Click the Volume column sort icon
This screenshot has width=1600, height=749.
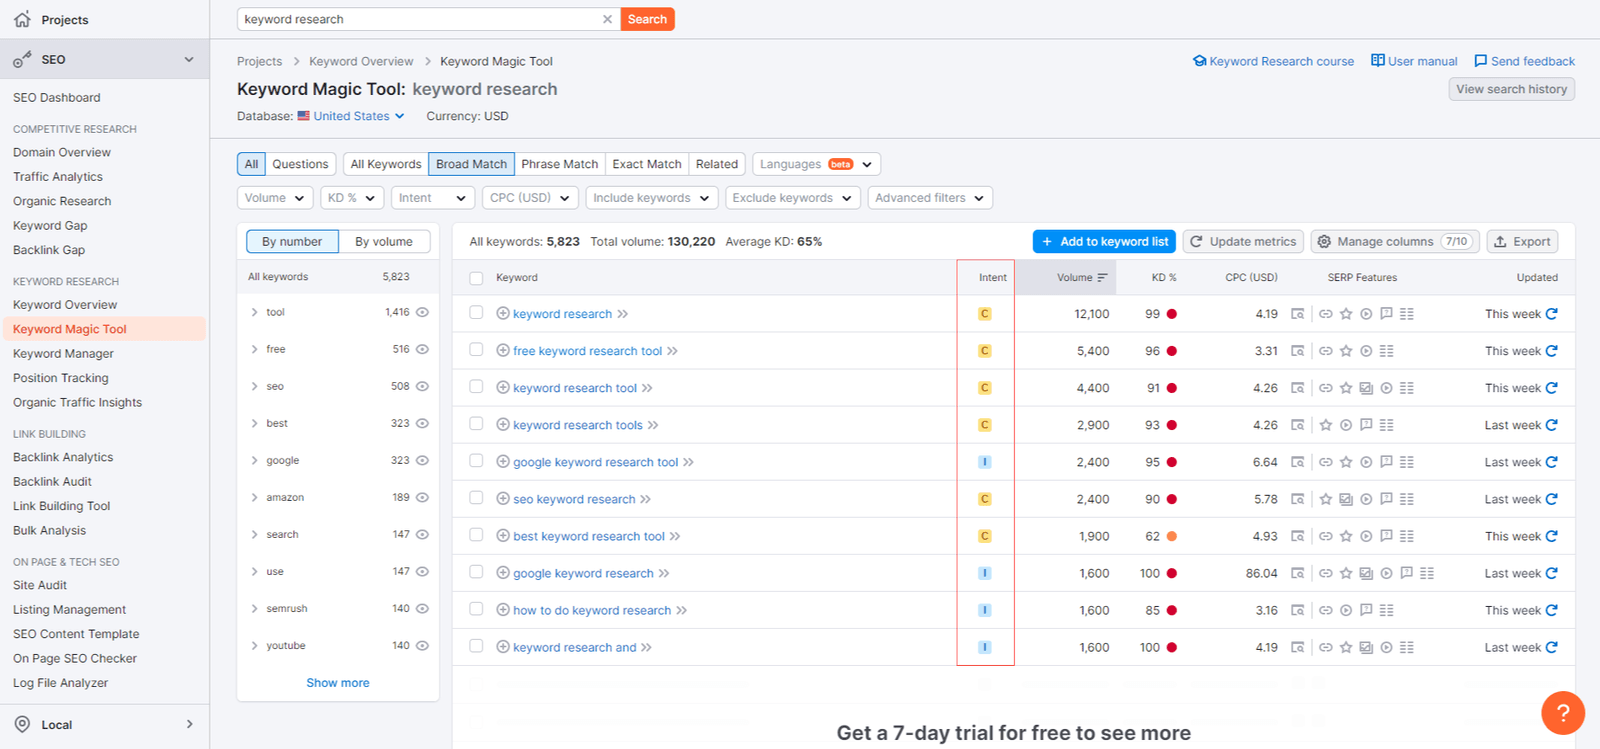click(1102, 278)
